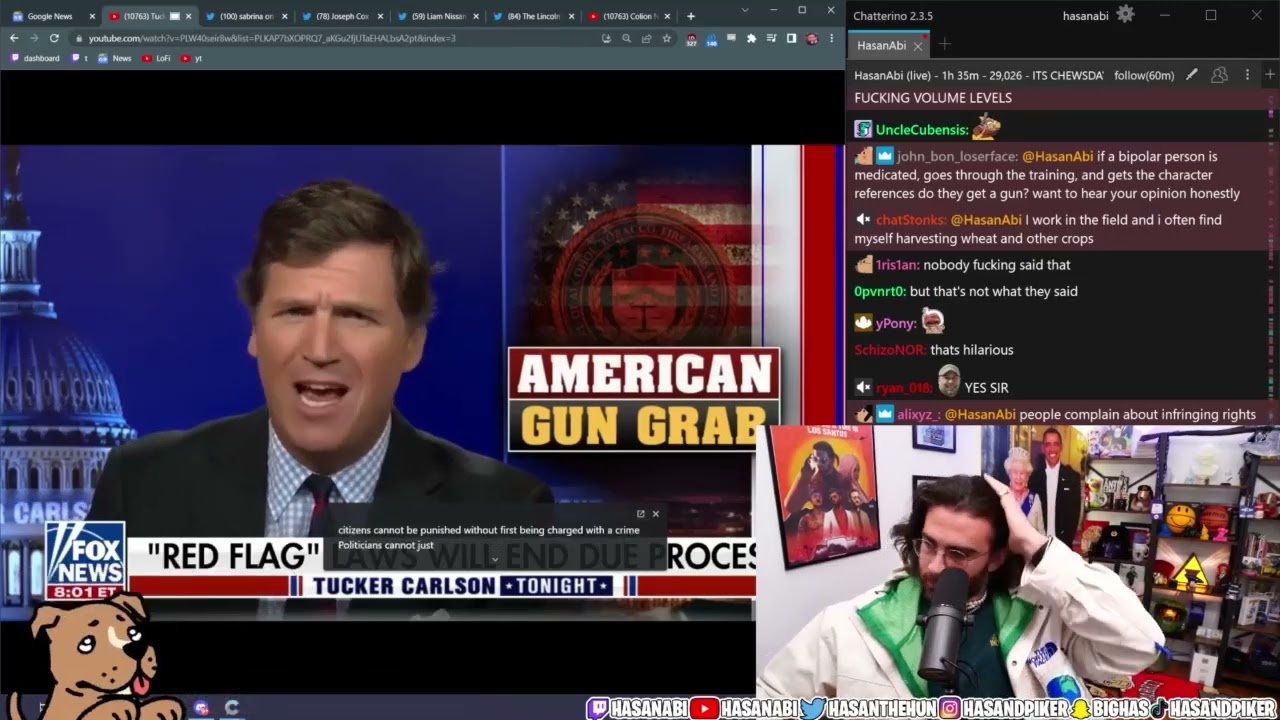Go back in the Chrome browser
The width and height of the screenshot is (1280, 720).
click(x=14, y=38)
